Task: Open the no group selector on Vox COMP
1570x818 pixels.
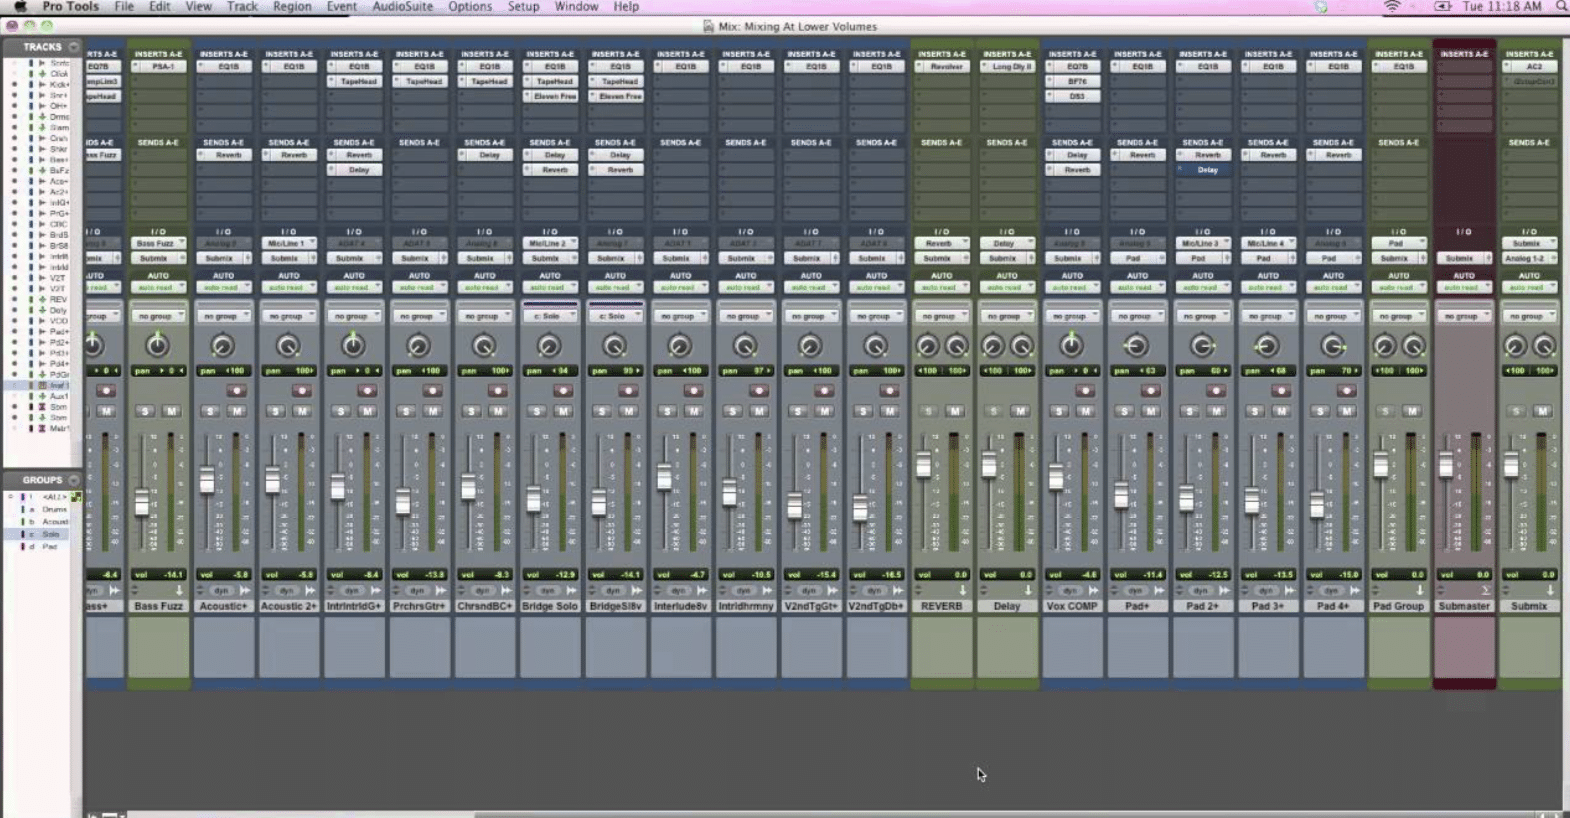Action: (1073, 316)
